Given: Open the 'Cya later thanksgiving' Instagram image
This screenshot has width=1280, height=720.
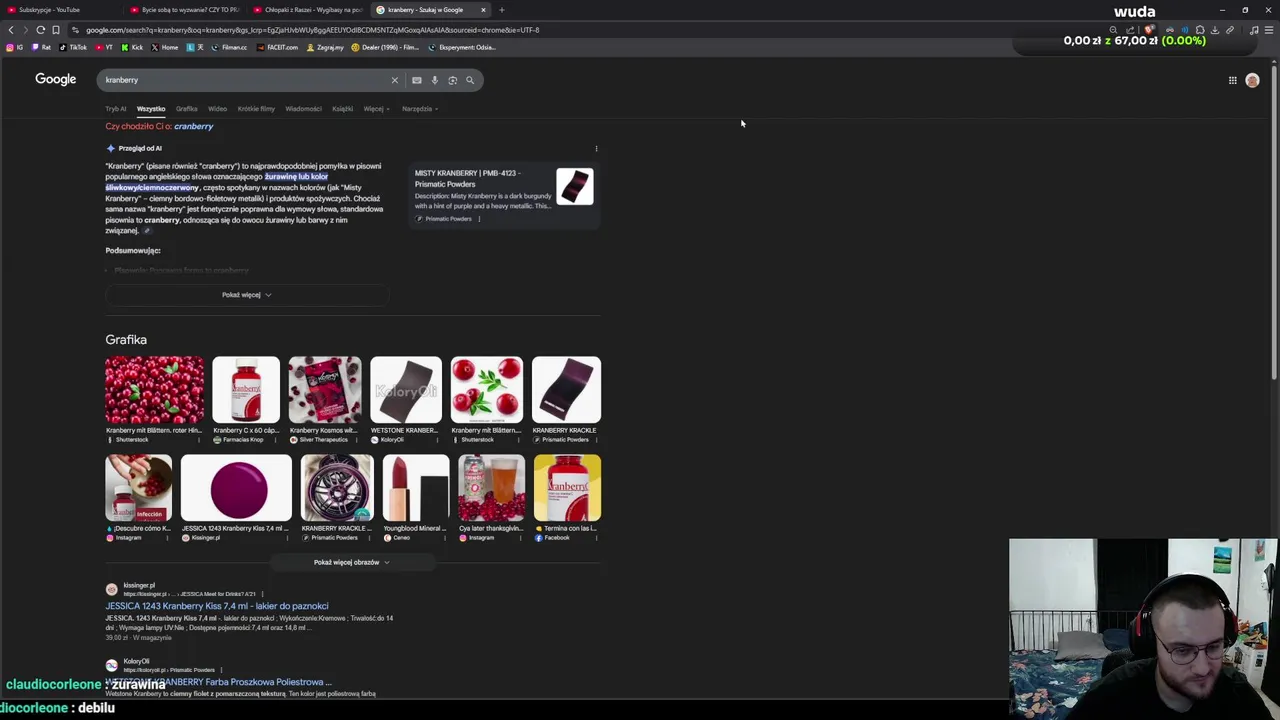Looking at the screenshot, I should click(x=491, y=488).
